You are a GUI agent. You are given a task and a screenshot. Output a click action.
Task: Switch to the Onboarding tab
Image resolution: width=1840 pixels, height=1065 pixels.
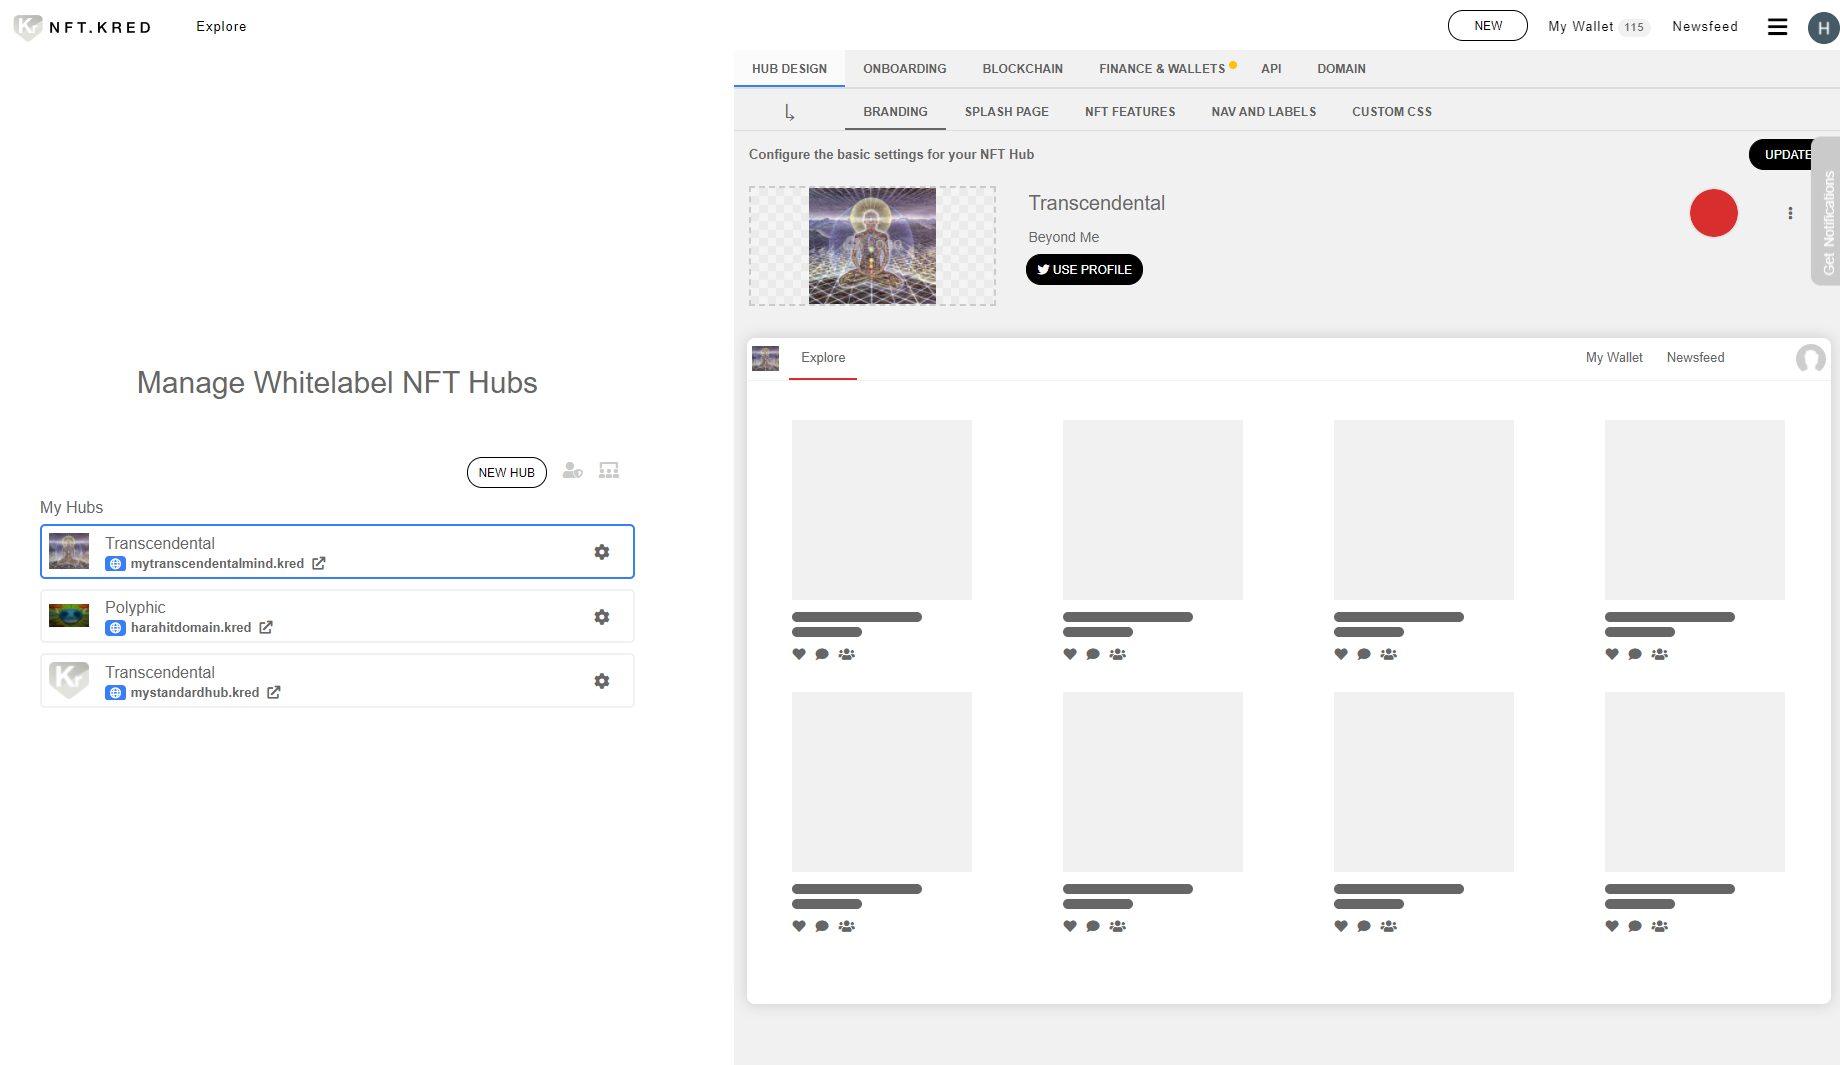pos(905,69)
